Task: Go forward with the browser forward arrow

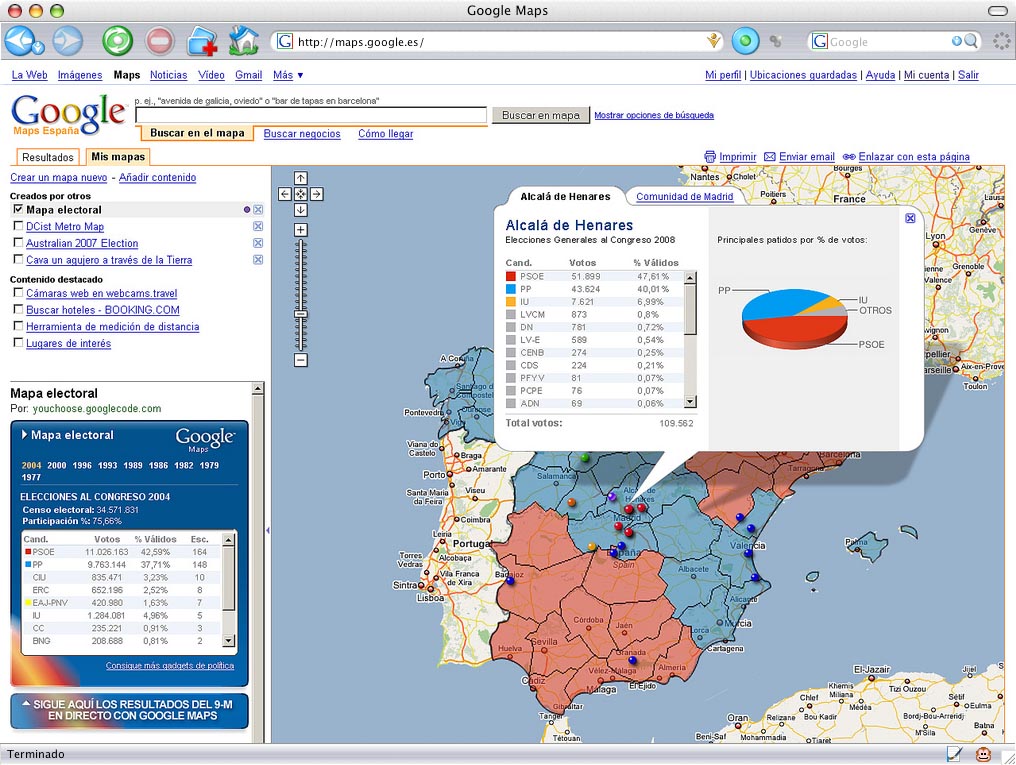Action: pos(67,41)
